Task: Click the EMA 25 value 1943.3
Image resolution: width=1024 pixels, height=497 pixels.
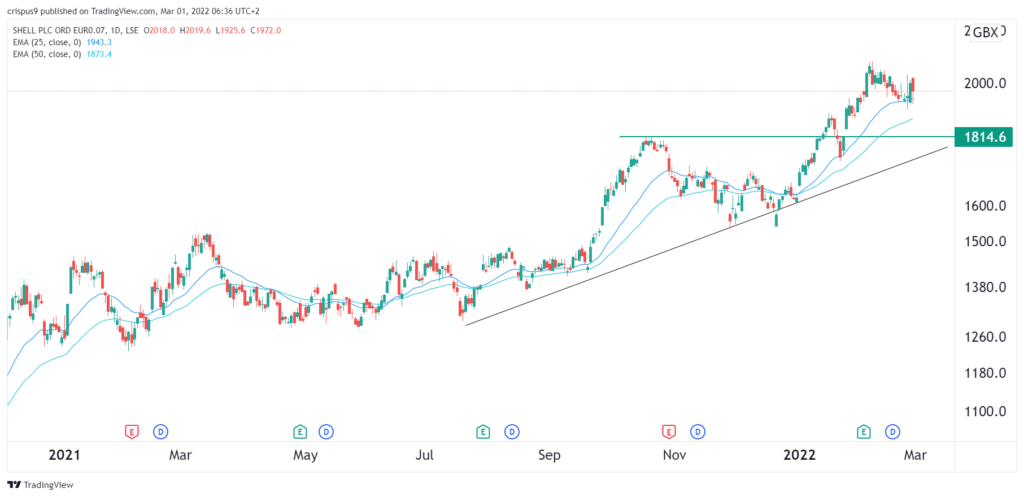Action: click(101, 42)
